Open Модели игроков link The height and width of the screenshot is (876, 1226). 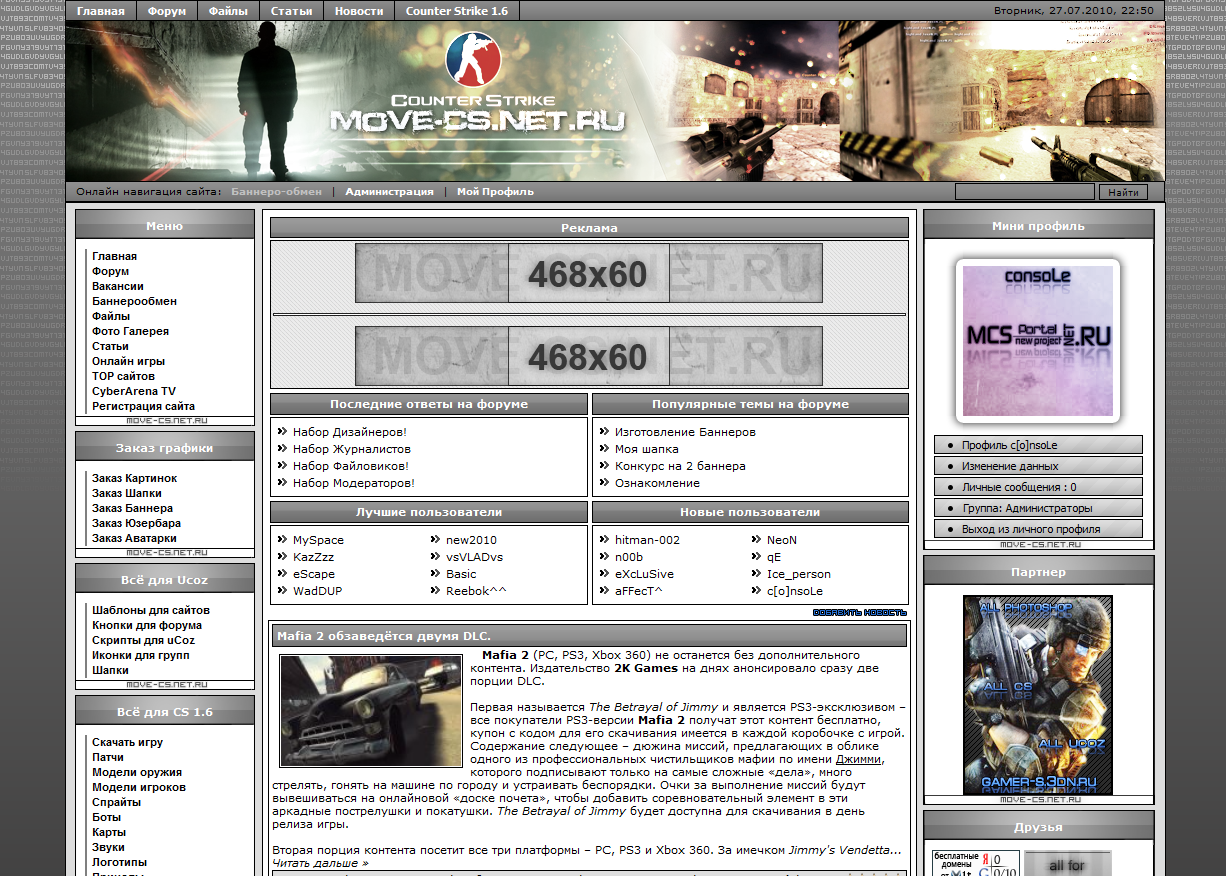click(137, 787)
